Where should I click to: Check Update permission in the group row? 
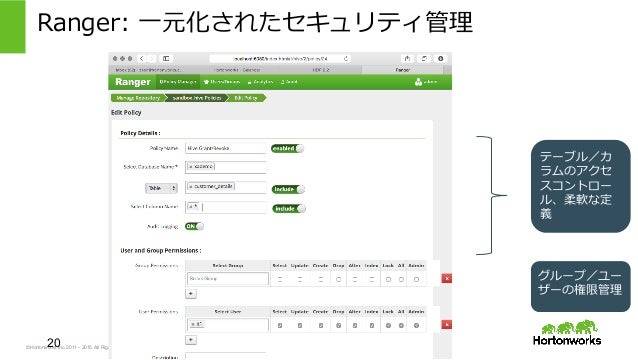click(x=299, y=279)
